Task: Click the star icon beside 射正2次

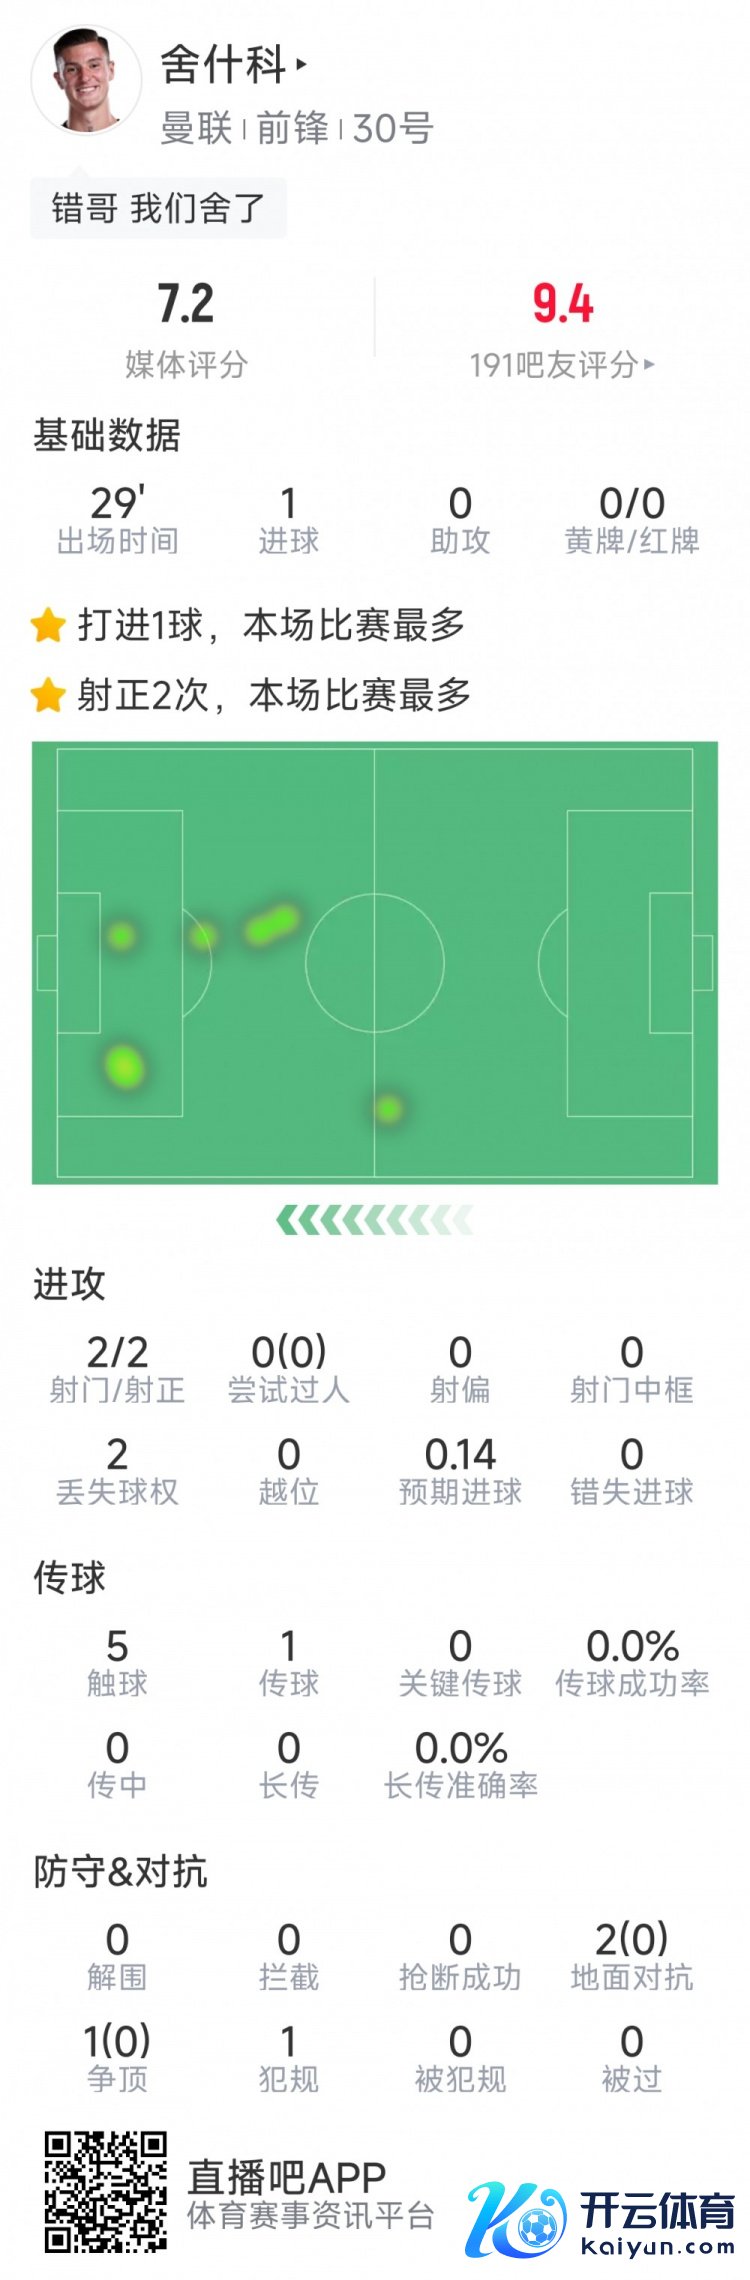Action: tap(48, 695)
